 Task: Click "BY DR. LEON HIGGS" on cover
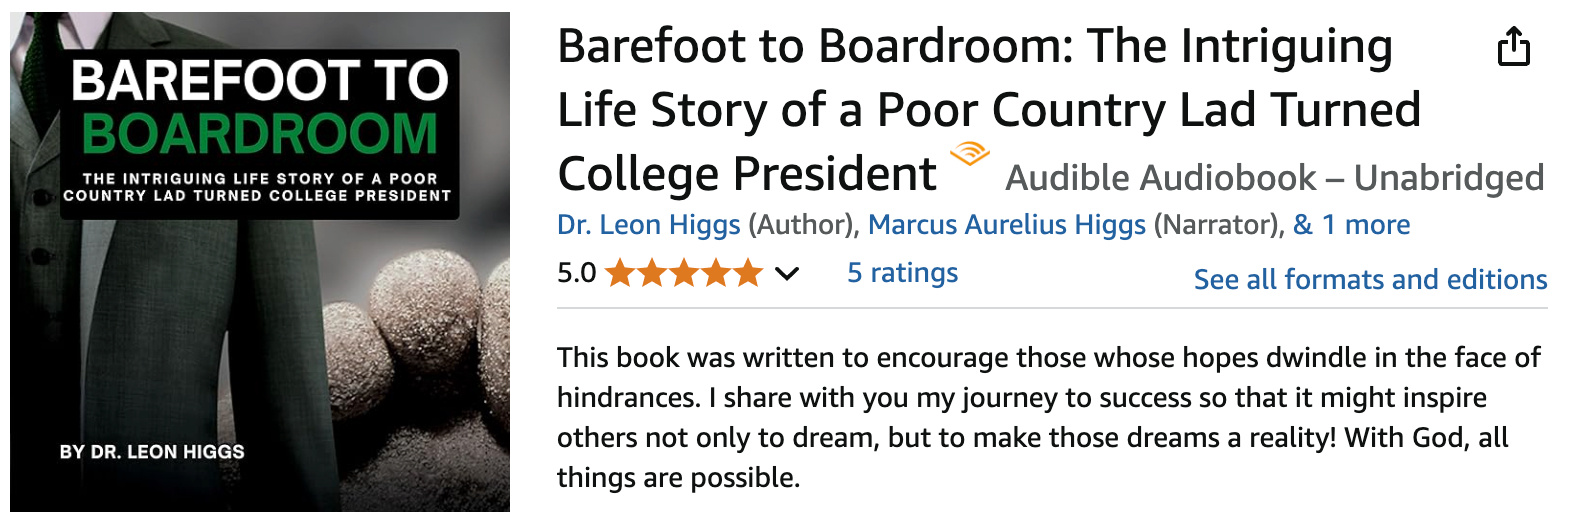[x=152, y=452]
